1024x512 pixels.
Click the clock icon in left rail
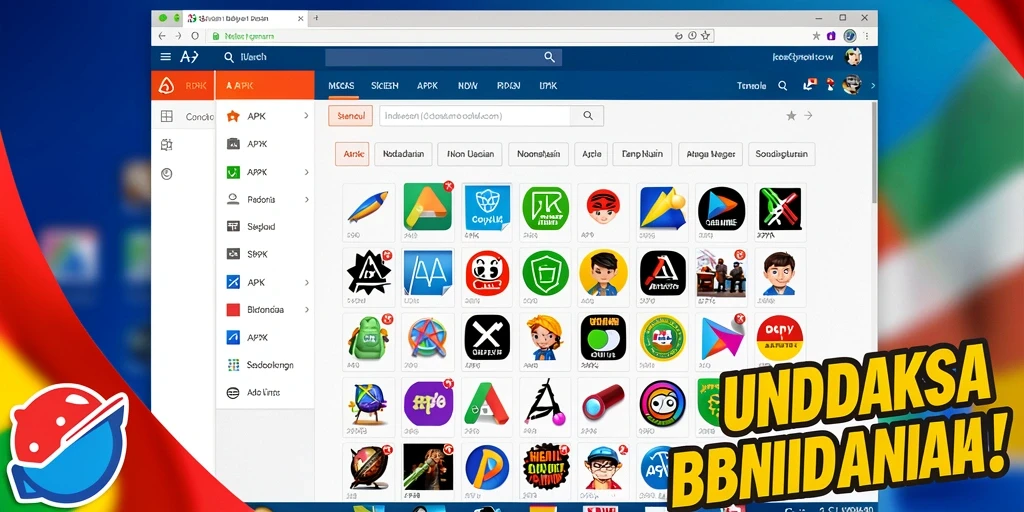167,174
